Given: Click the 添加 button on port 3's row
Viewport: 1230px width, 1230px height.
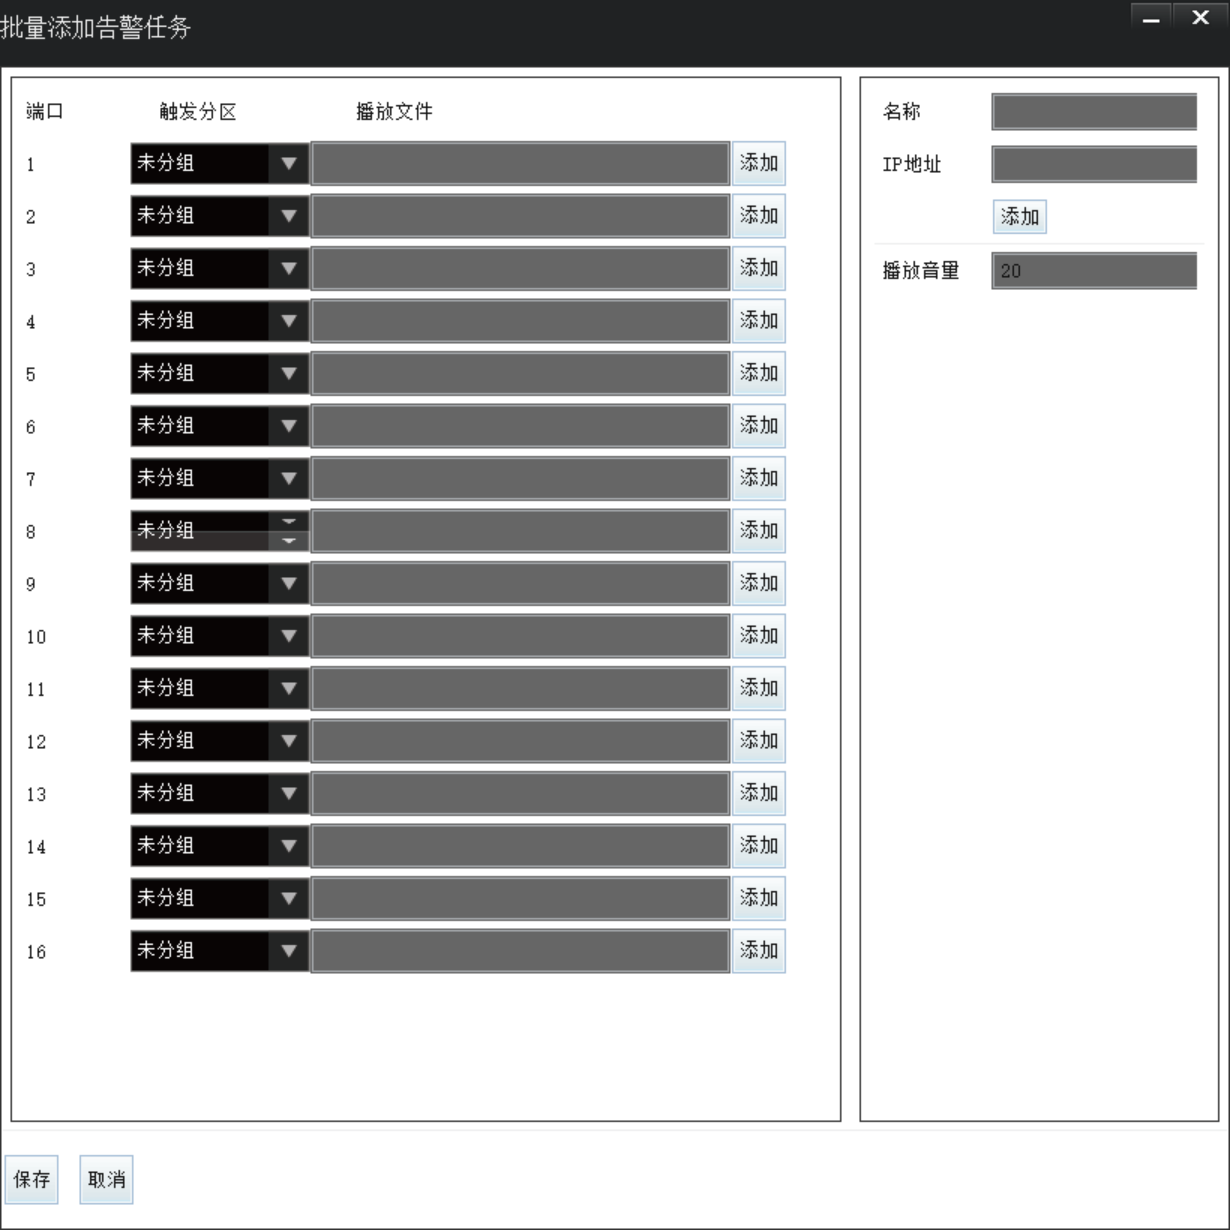Looking at the screenshot, I should [x=759, y=268].
